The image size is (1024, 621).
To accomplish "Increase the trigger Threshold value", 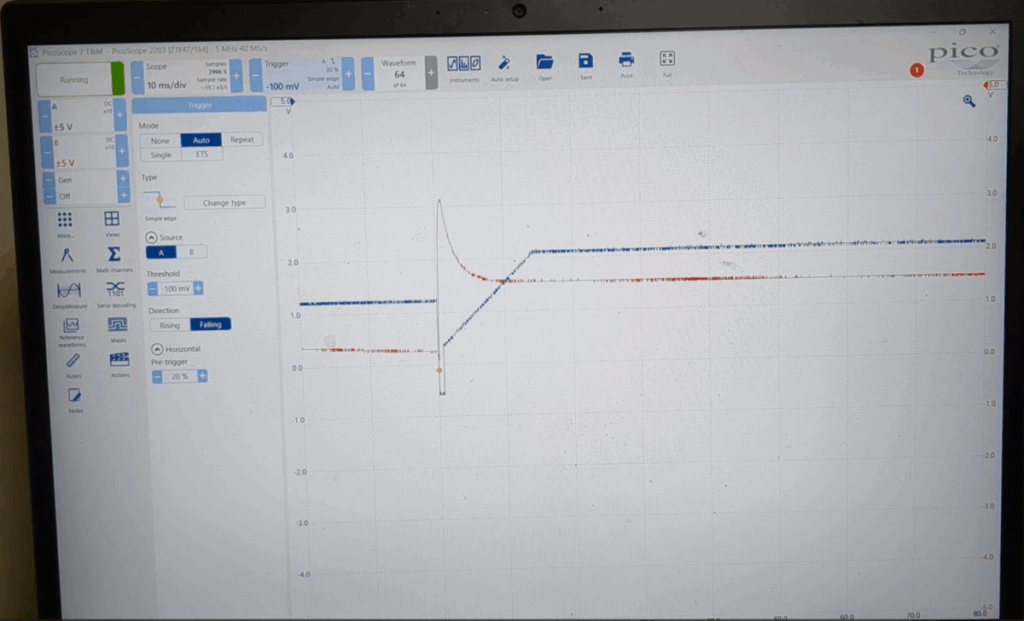I will tap(198, 288).
